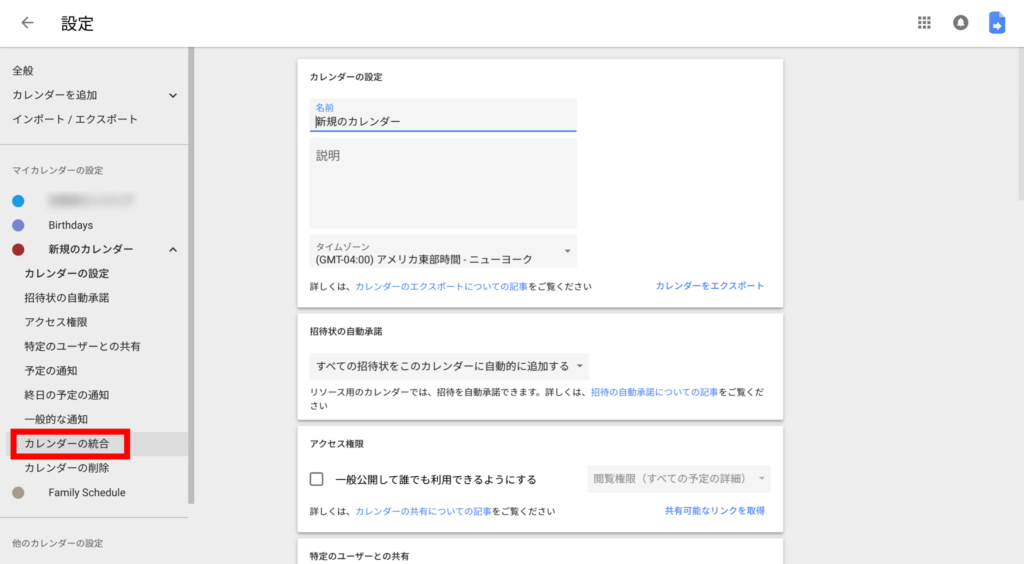This screenshot has height=564, width=1024.
Task: Click 共有可能なリンクを取得 link
Action: pyautogui.click(x=714, y=511)
